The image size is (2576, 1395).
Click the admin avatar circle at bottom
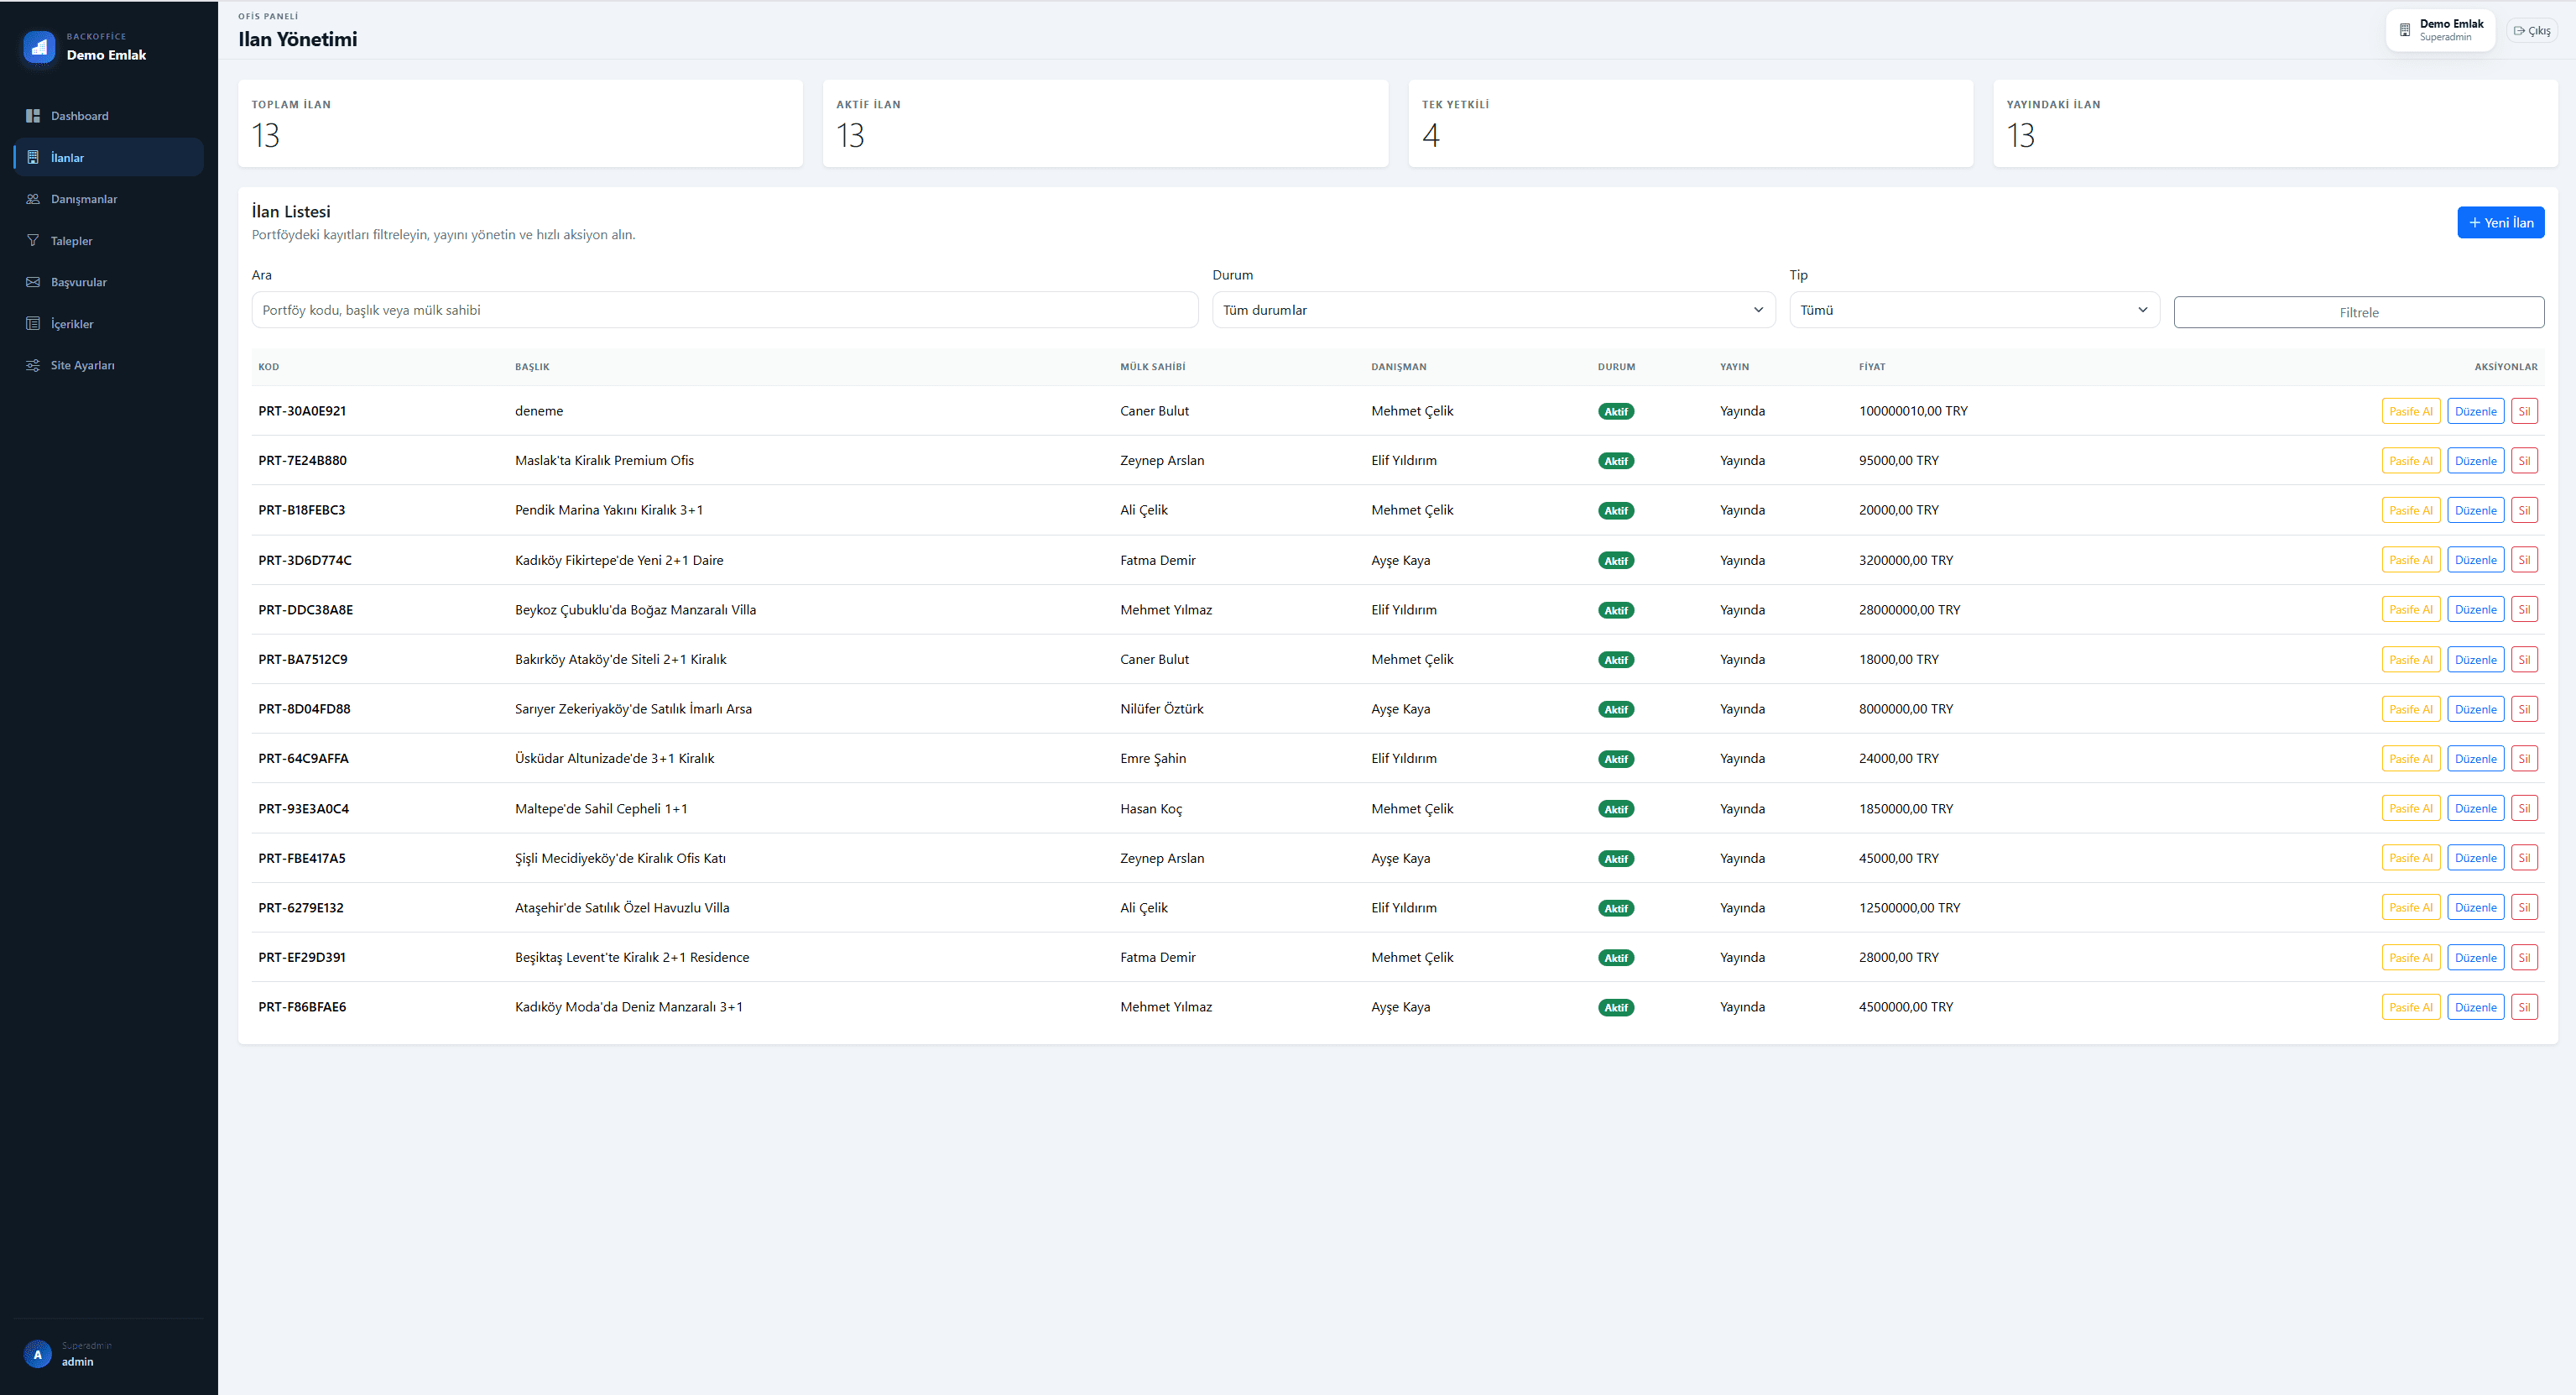click(37, 1354)
